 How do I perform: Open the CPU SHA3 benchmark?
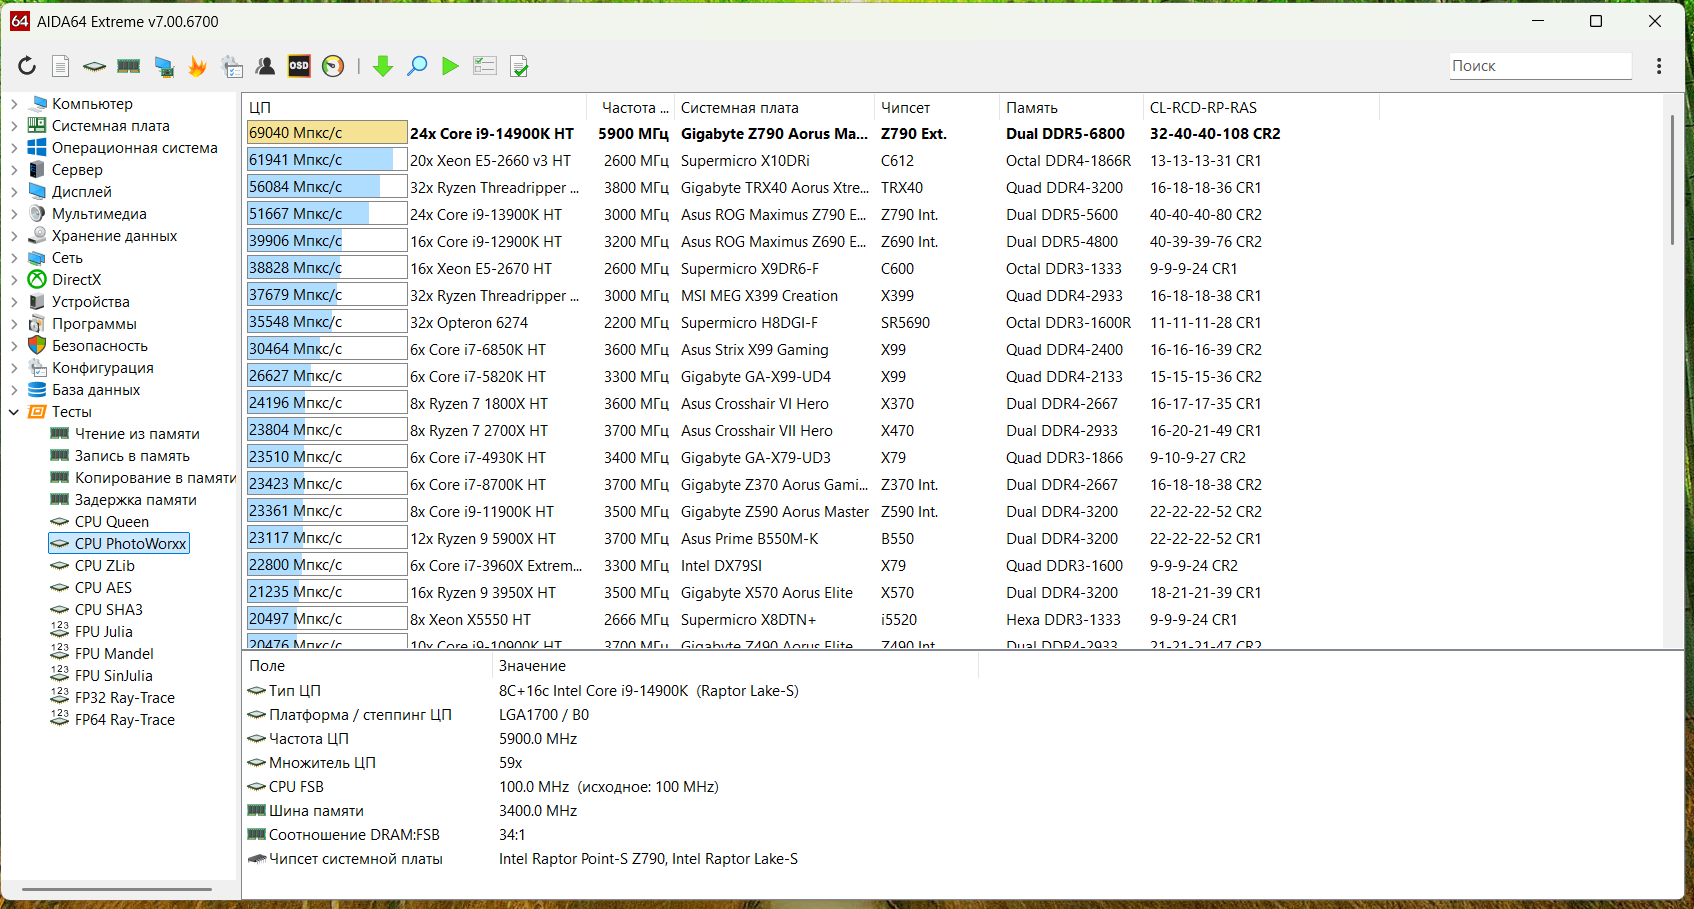coord(109,609)
